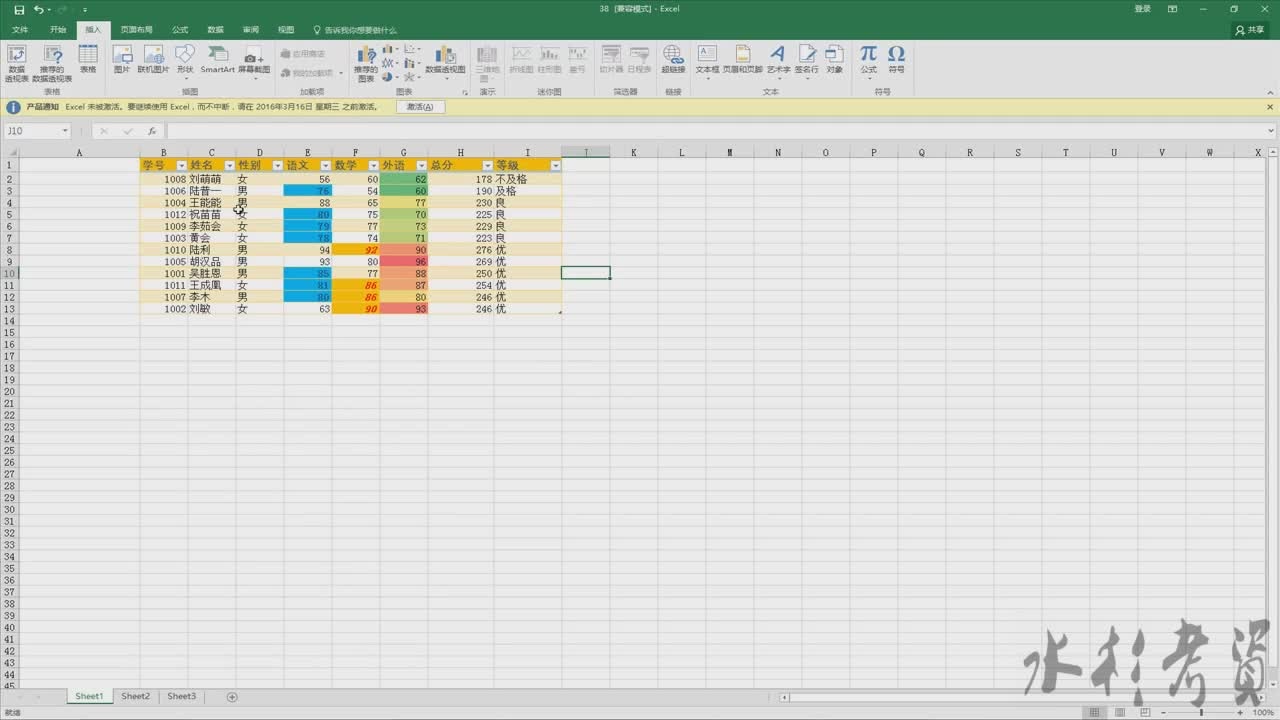
Task: Open the filter dropdown for 外语 column
Action: (421, 165)
